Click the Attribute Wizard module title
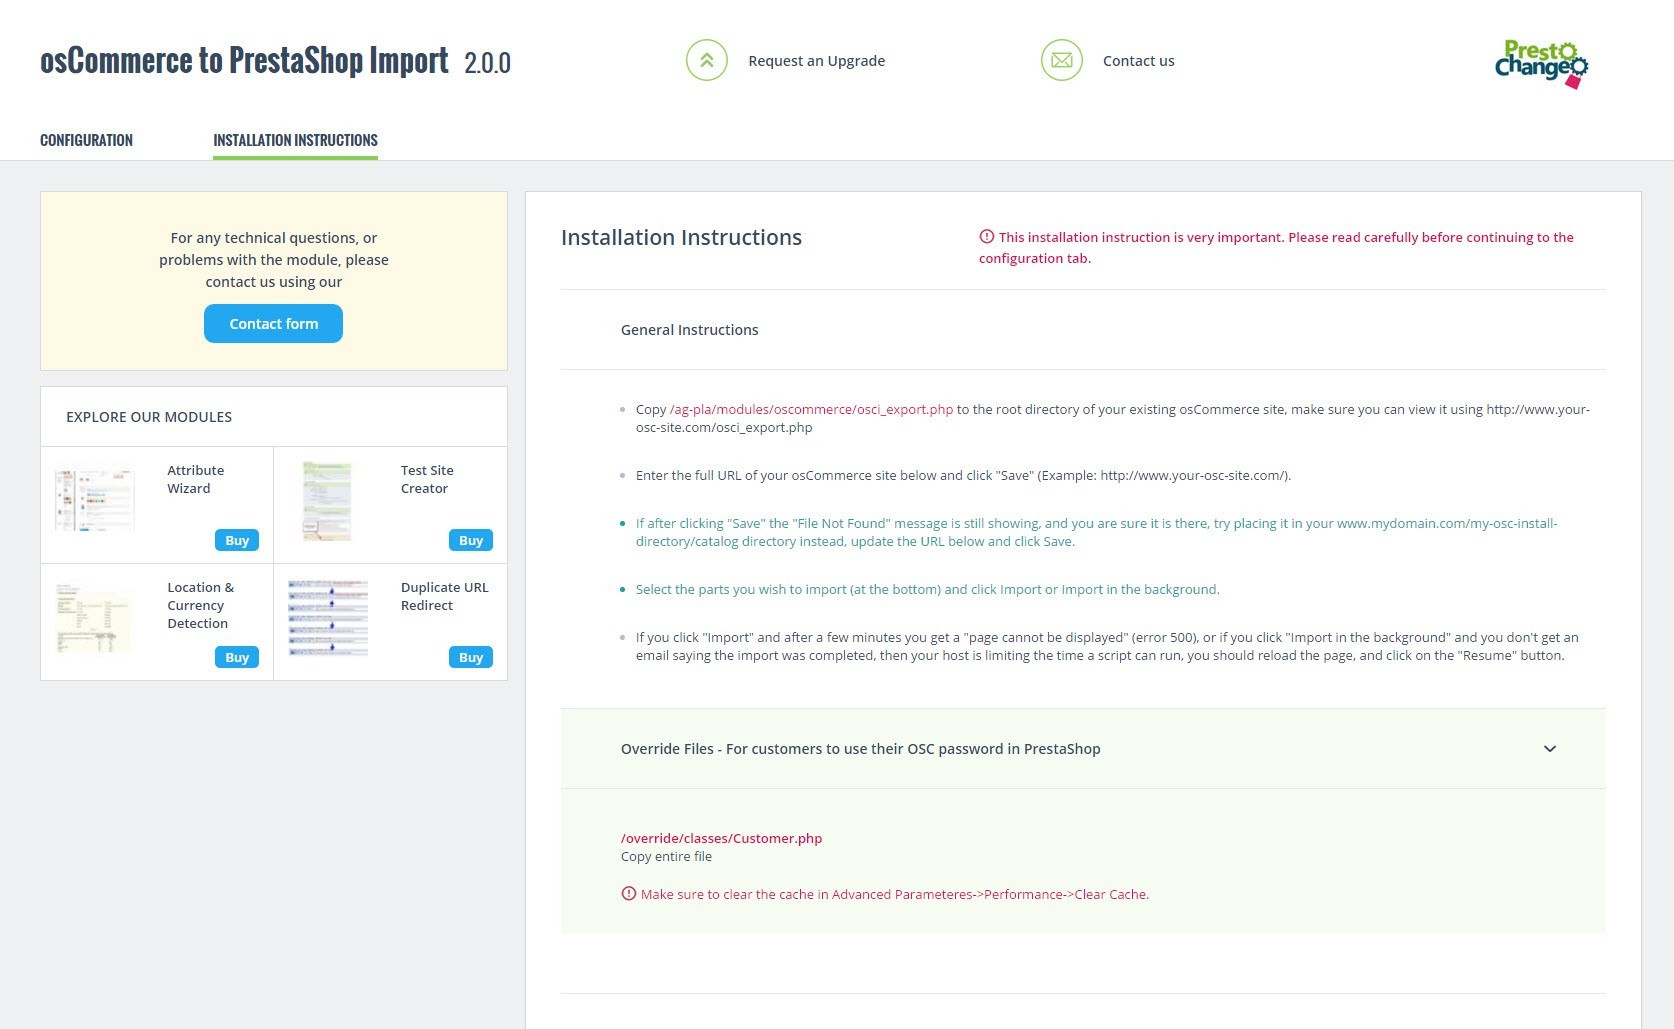The image size is (1674, 1029). point(196,479)
